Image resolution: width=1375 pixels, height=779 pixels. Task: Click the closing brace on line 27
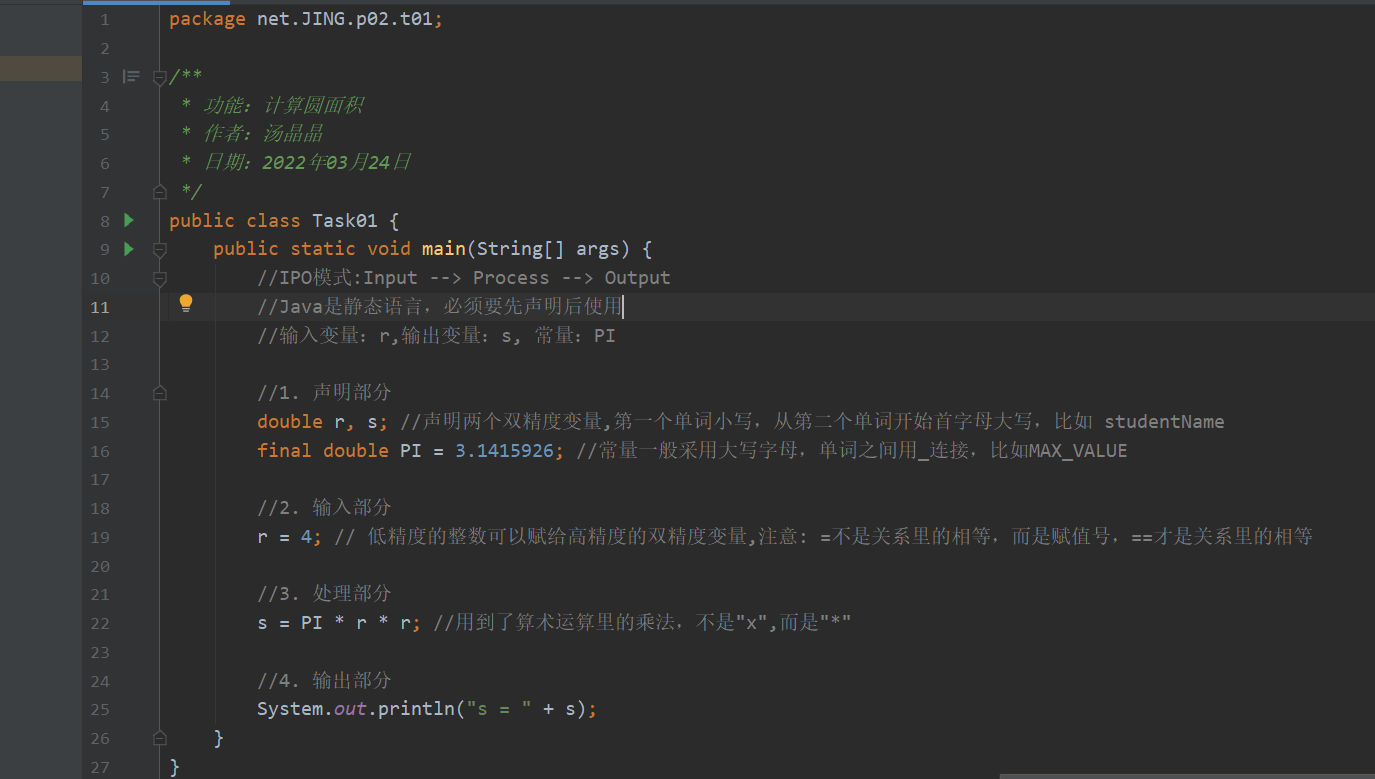[x=174, y=766]
